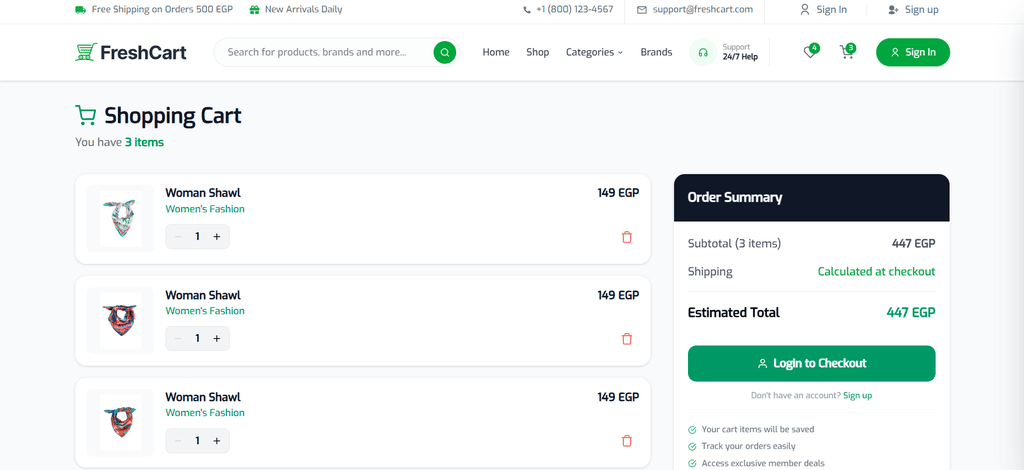Screen dimensions: 1024x470
Task: Remove the second Woman Shawl with trash icon
Action: 627,339
